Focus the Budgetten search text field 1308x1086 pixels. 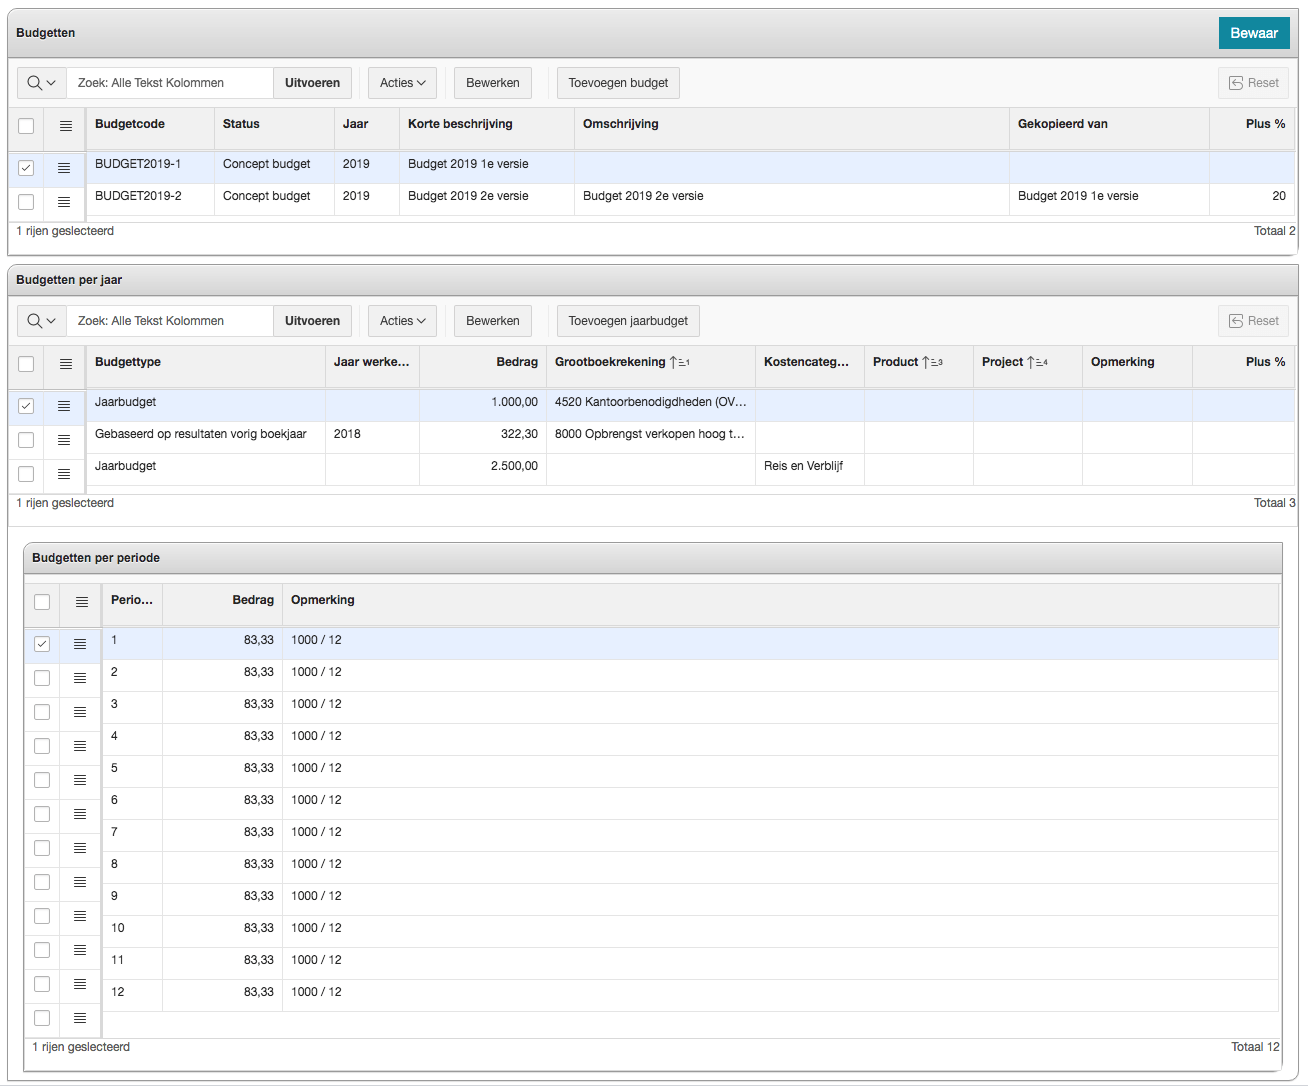pyautogui.click(x=170, y=83)
